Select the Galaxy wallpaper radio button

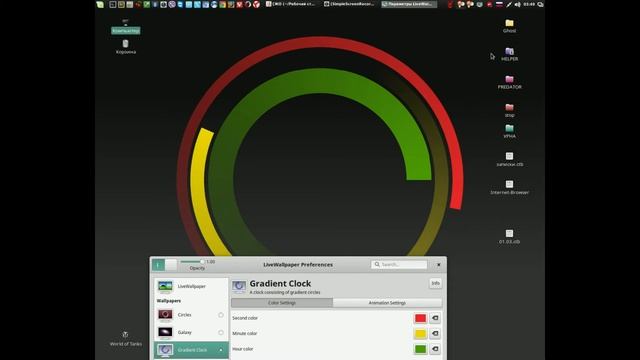tap(221, 333)
